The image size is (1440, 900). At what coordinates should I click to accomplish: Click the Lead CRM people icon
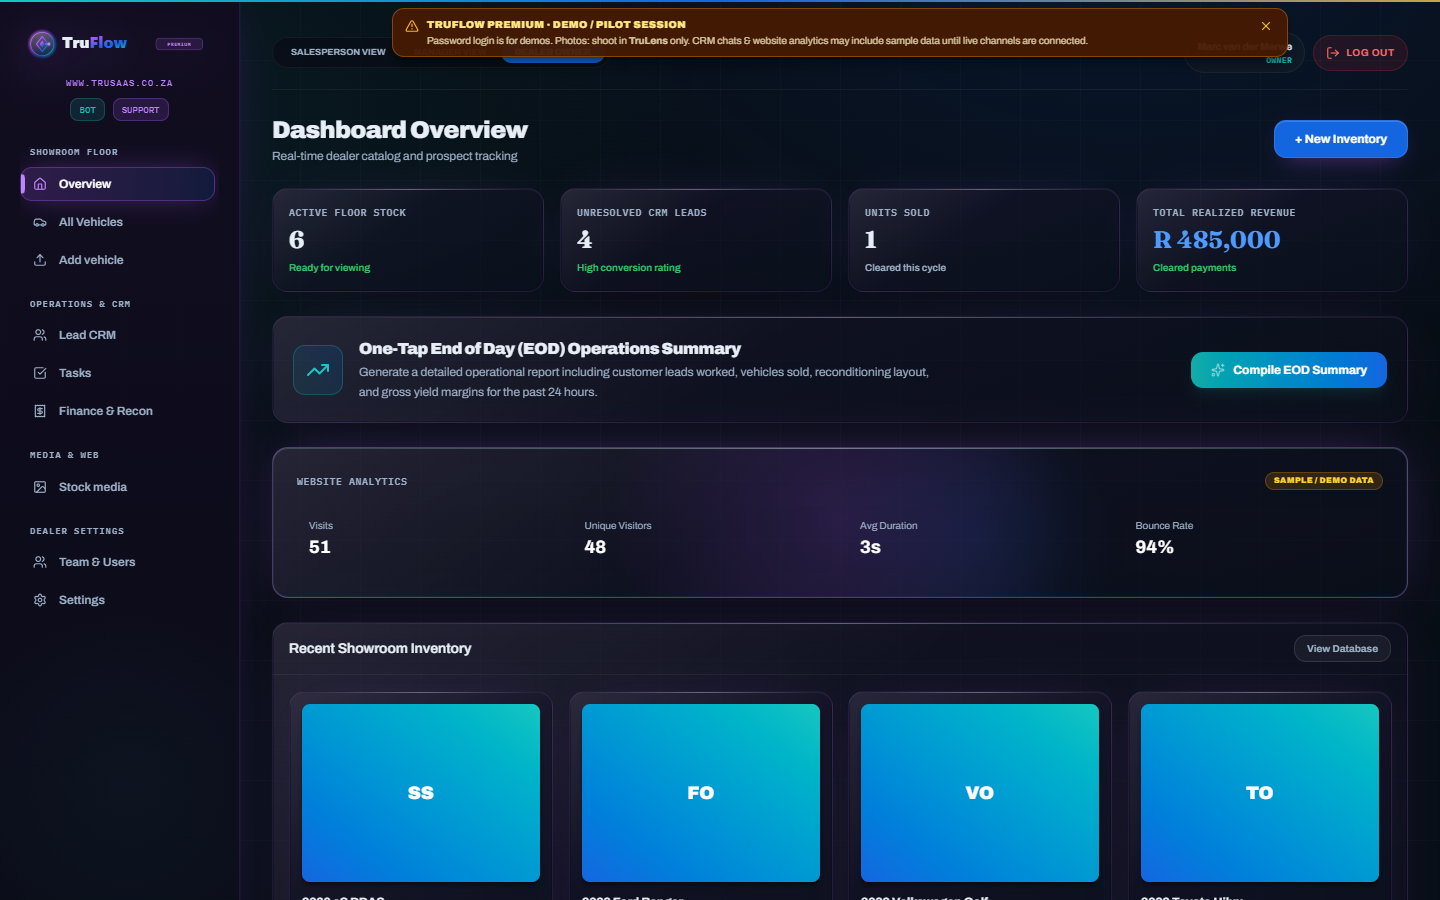pos(40,335)
